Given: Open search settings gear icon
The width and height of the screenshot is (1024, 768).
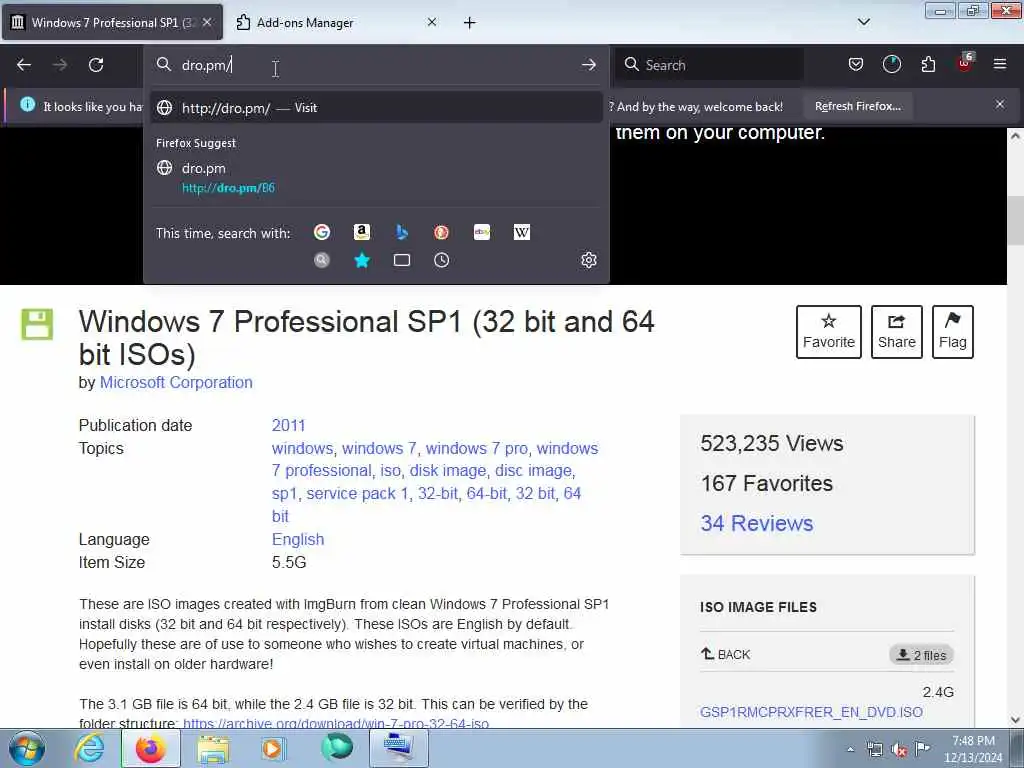Looking at the screenshot, I should [x=588, y=260].
